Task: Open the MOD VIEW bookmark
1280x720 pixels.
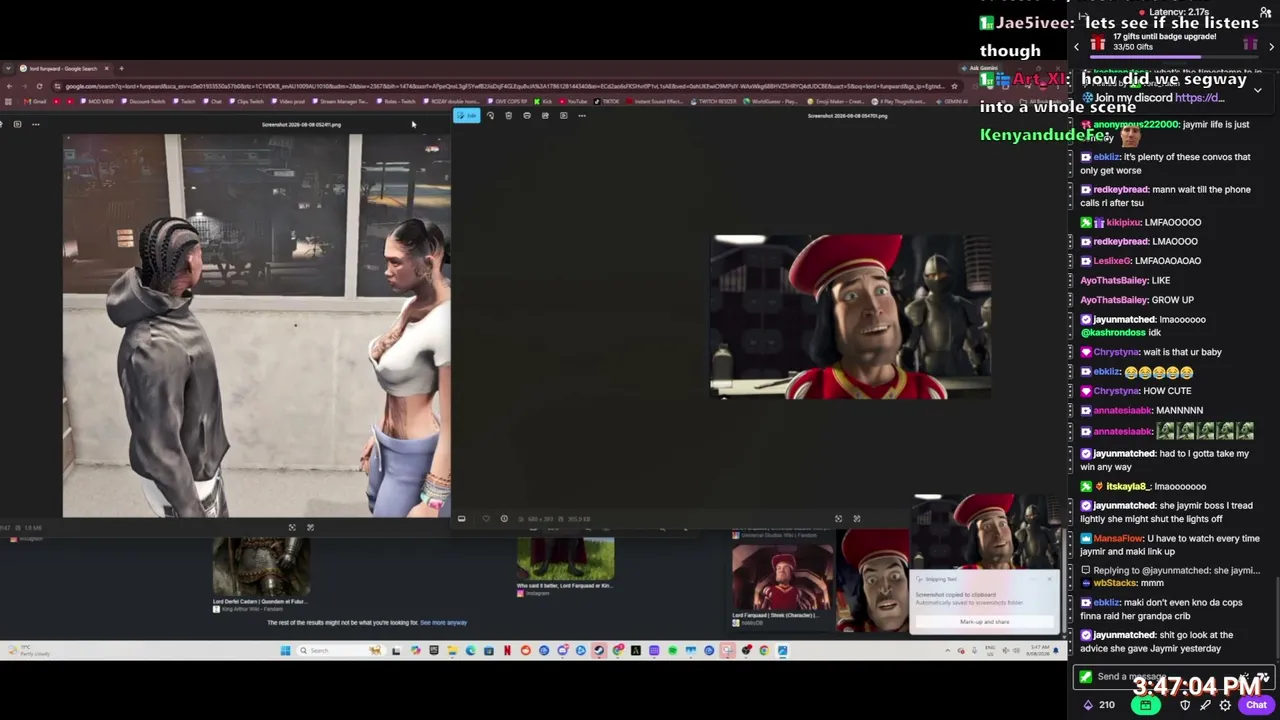Action: [x=97, y=102]
